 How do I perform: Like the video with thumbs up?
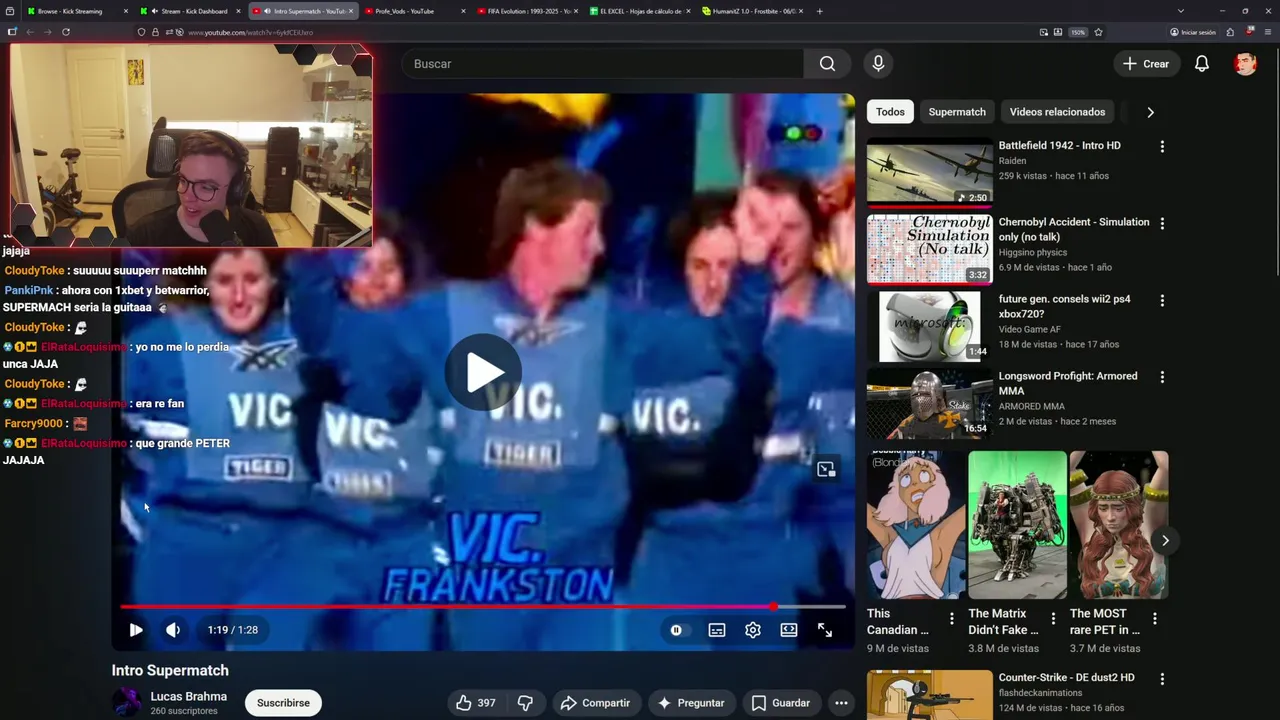[476, 703]
